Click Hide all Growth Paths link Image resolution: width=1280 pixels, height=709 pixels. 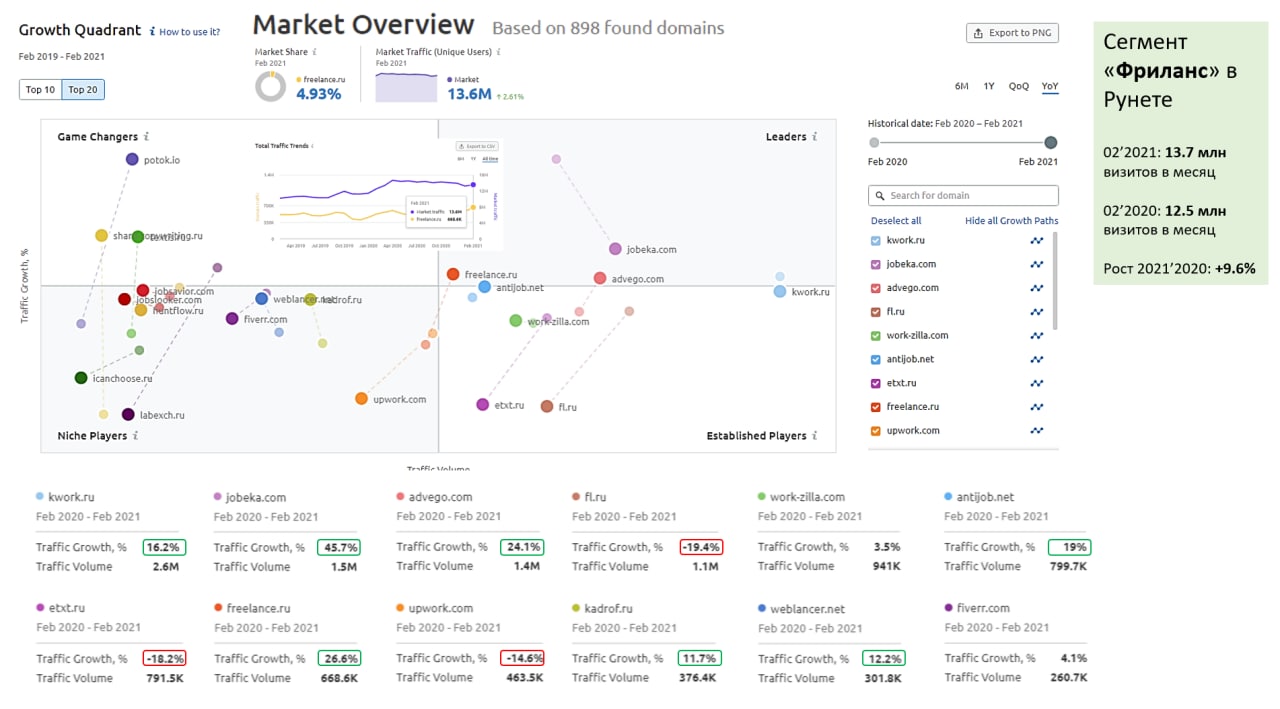click(1011, 221)
